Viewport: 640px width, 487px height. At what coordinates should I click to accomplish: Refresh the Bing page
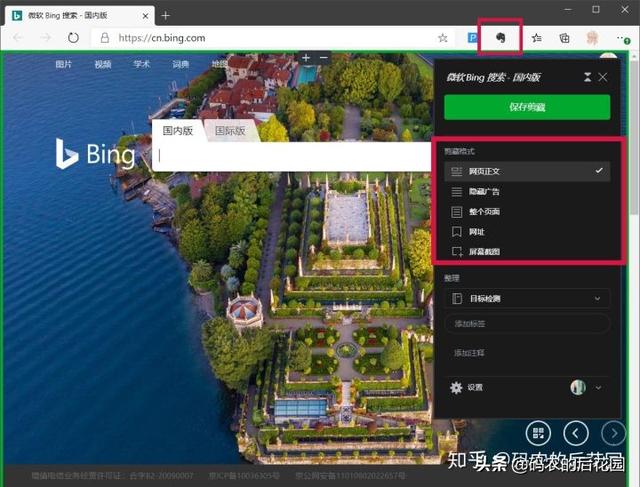coord(73,38)
